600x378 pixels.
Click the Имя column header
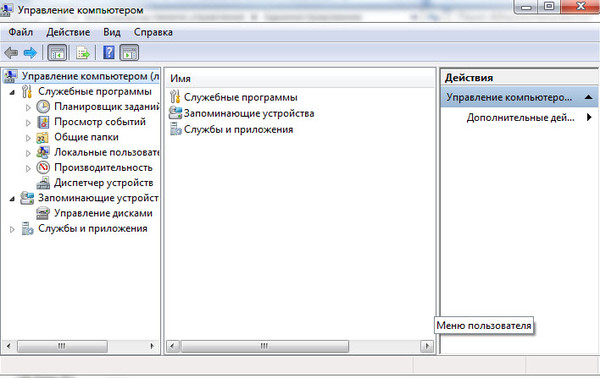coord(300,78)
